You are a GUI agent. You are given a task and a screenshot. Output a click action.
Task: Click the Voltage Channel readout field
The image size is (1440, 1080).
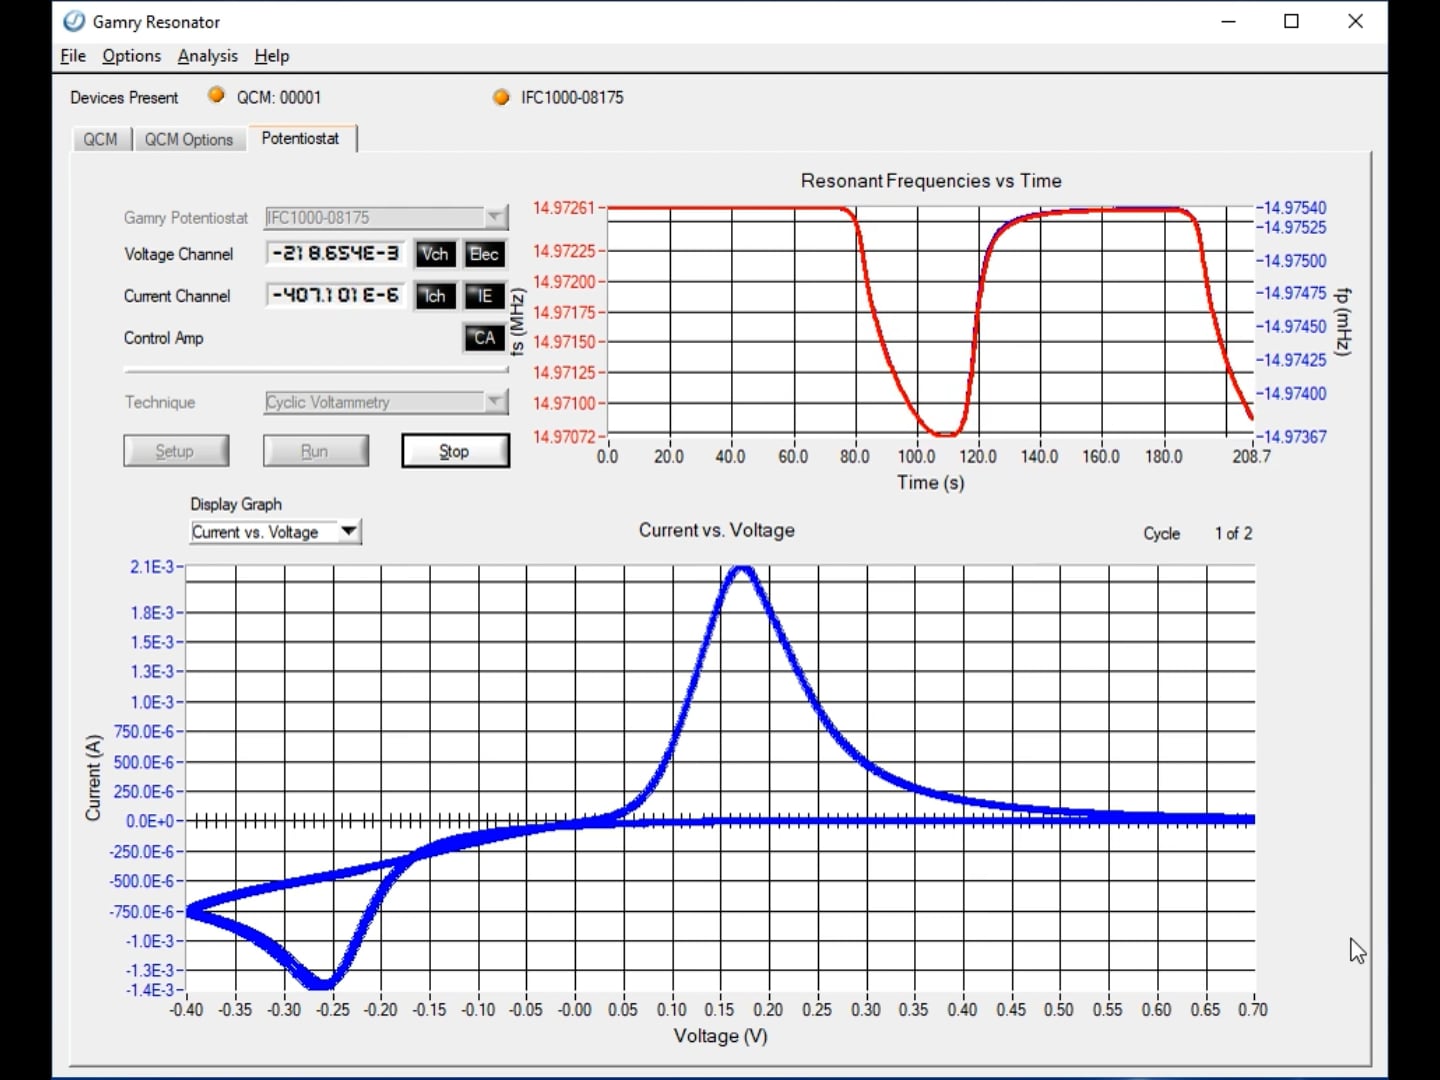pos(337,254)
